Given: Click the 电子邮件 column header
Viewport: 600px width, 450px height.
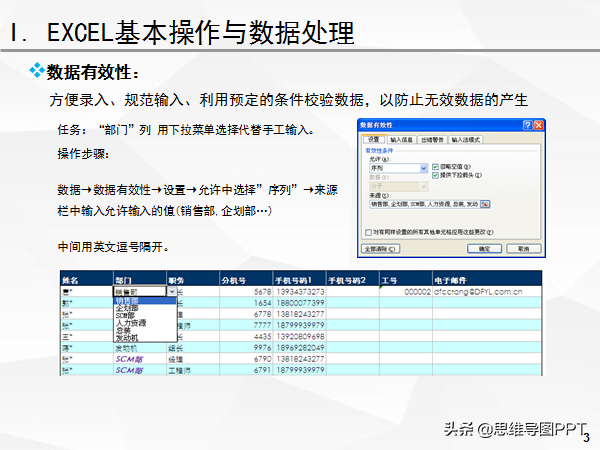Looking at the screenshot, I should (487, 280).
